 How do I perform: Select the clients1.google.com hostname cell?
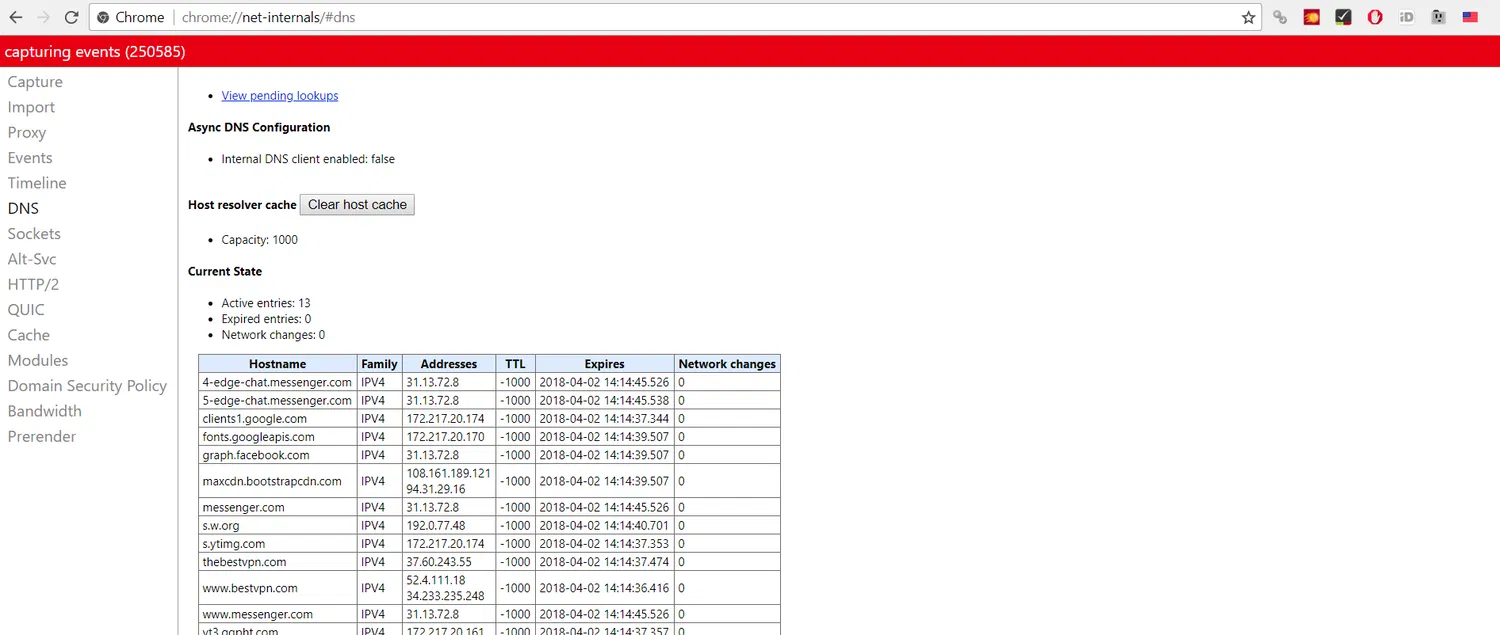278,418
